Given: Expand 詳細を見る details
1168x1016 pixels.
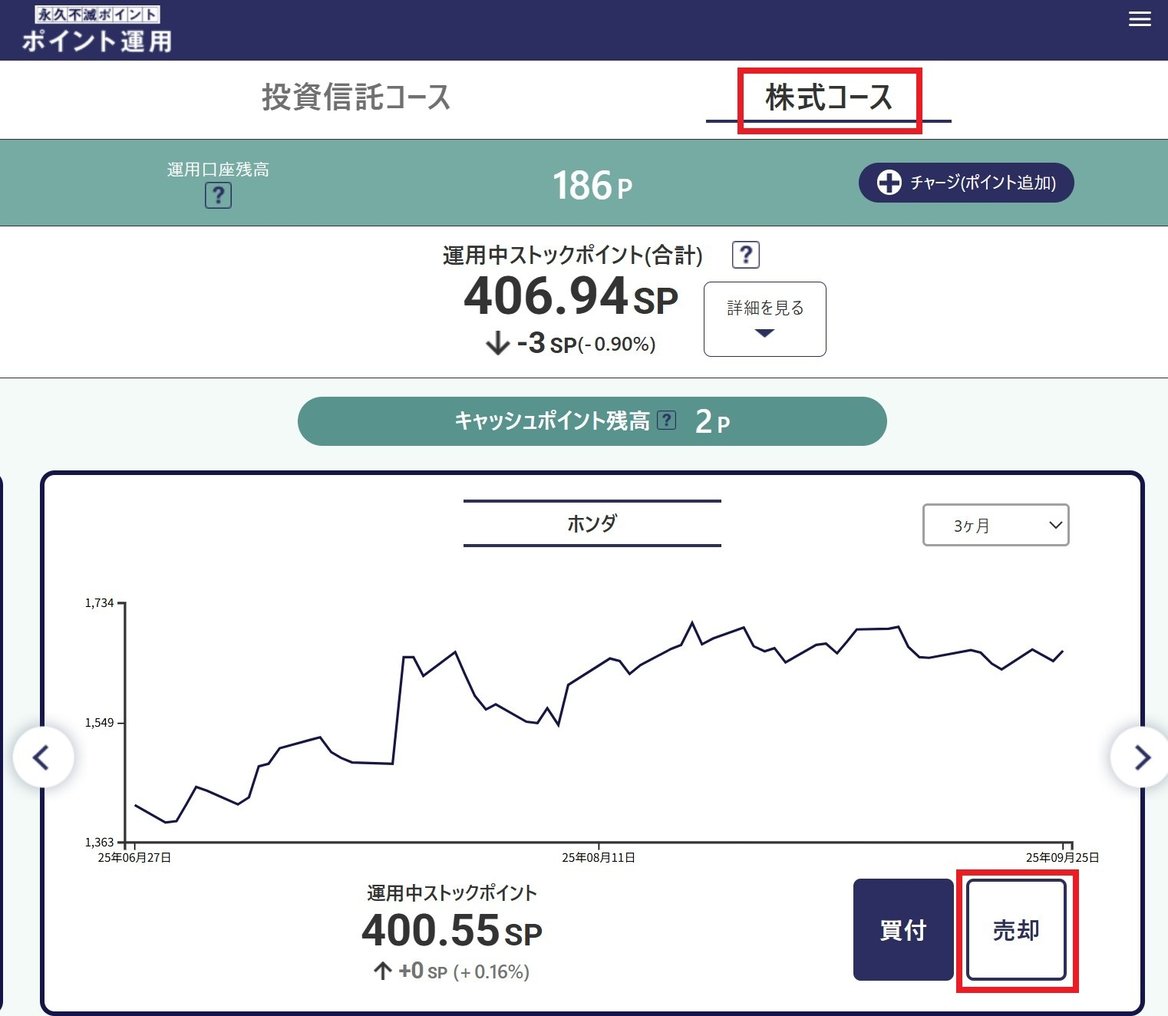Looking at the screenshot, I should pyautogui.click(x=765, y=319).
